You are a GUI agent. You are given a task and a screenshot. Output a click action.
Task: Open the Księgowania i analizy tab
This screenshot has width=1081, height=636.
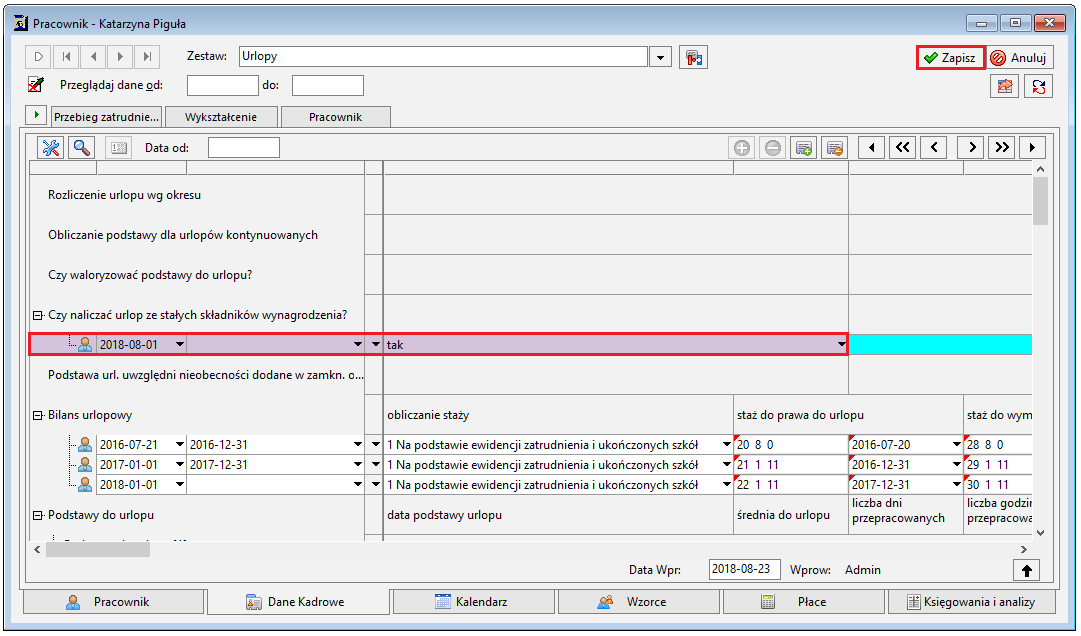pyautogui.click(x=971, y=602)
